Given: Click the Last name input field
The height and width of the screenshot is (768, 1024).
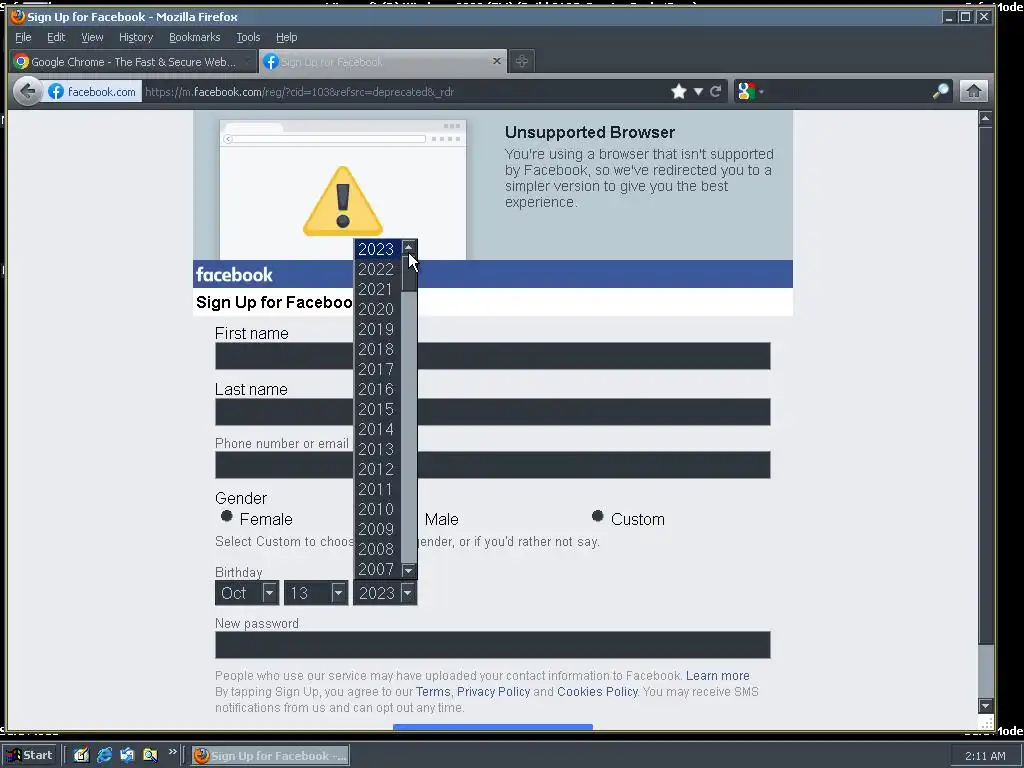Looking at the screenshot, I should [492, 412].
